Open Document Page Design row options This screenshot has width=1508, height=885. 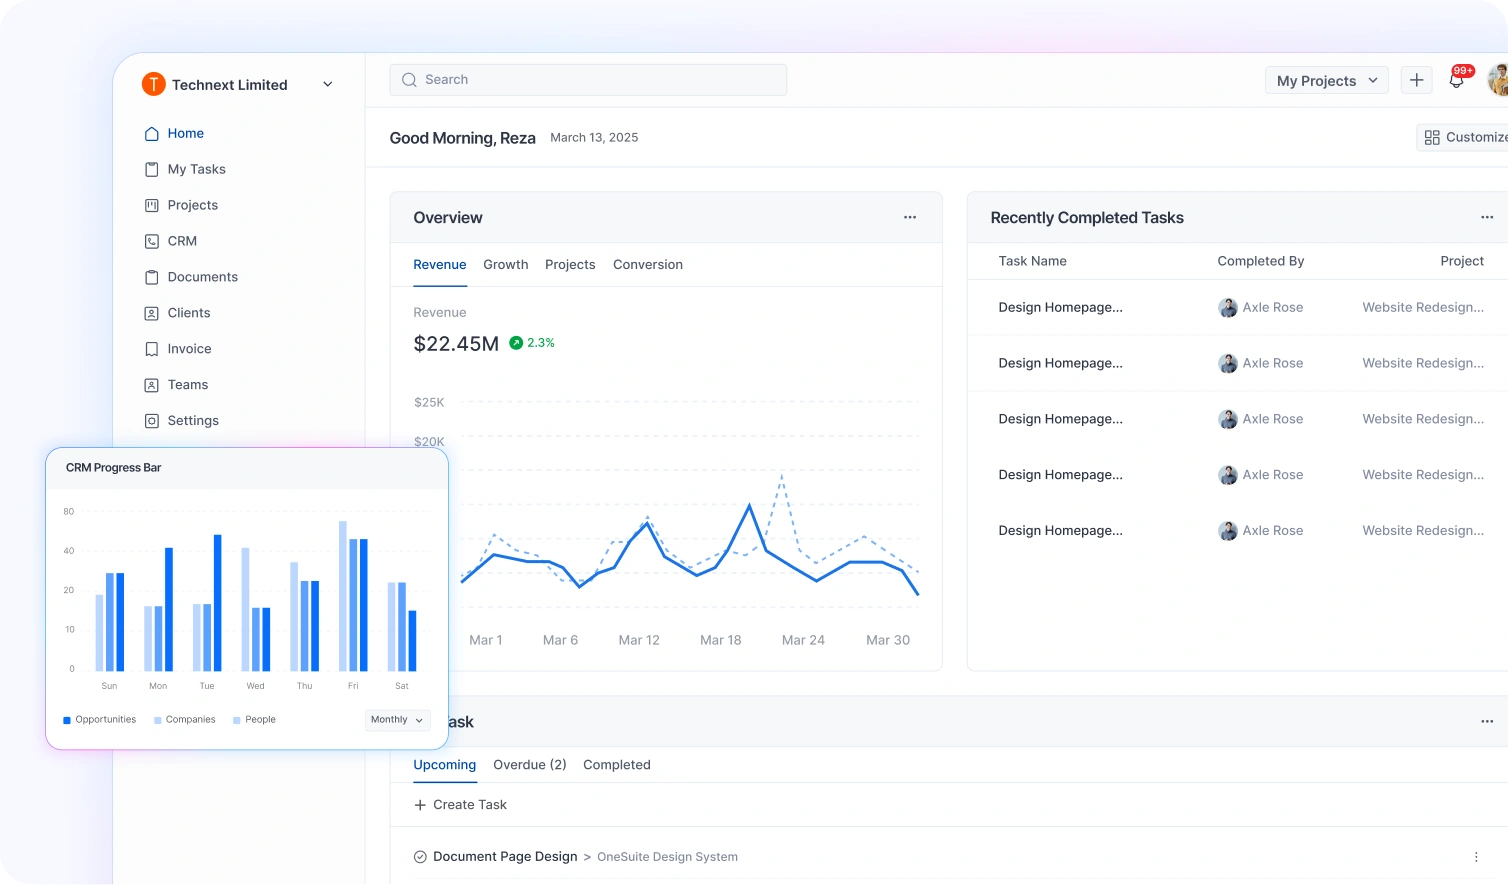[1476, 857]
